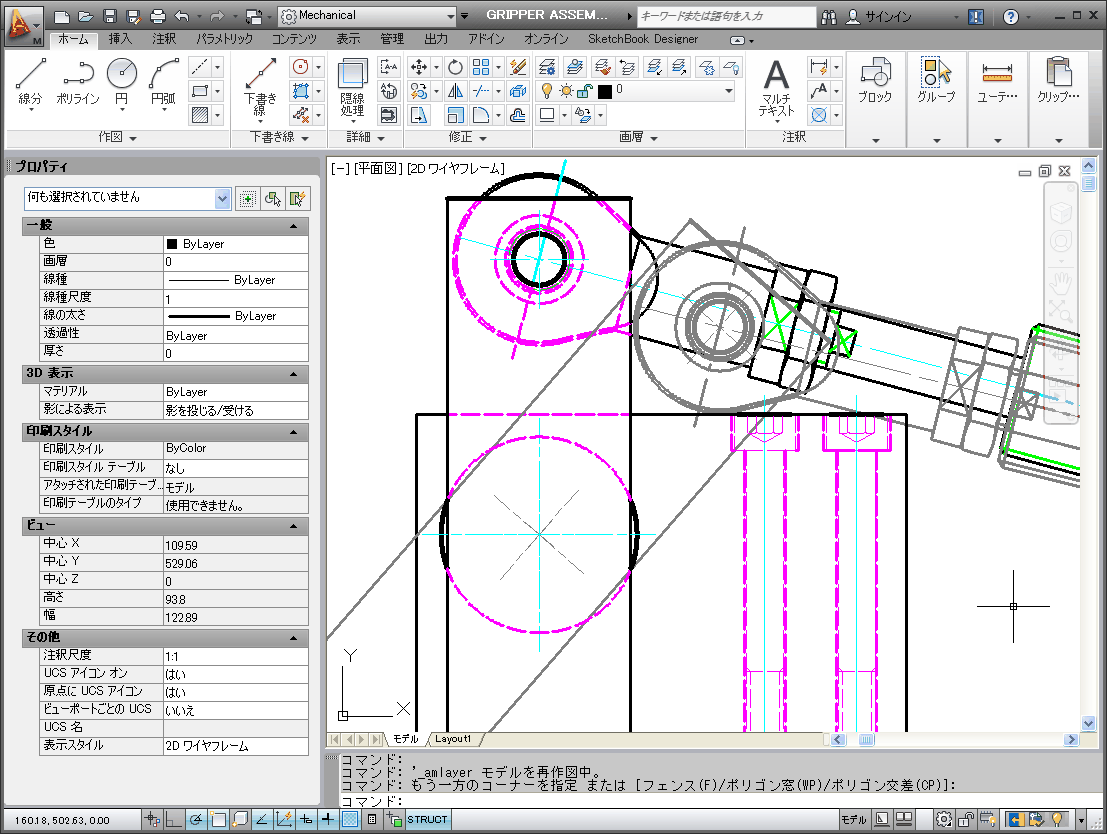Select the ポリライン (Polyline) tool

(x=78, y=82)
